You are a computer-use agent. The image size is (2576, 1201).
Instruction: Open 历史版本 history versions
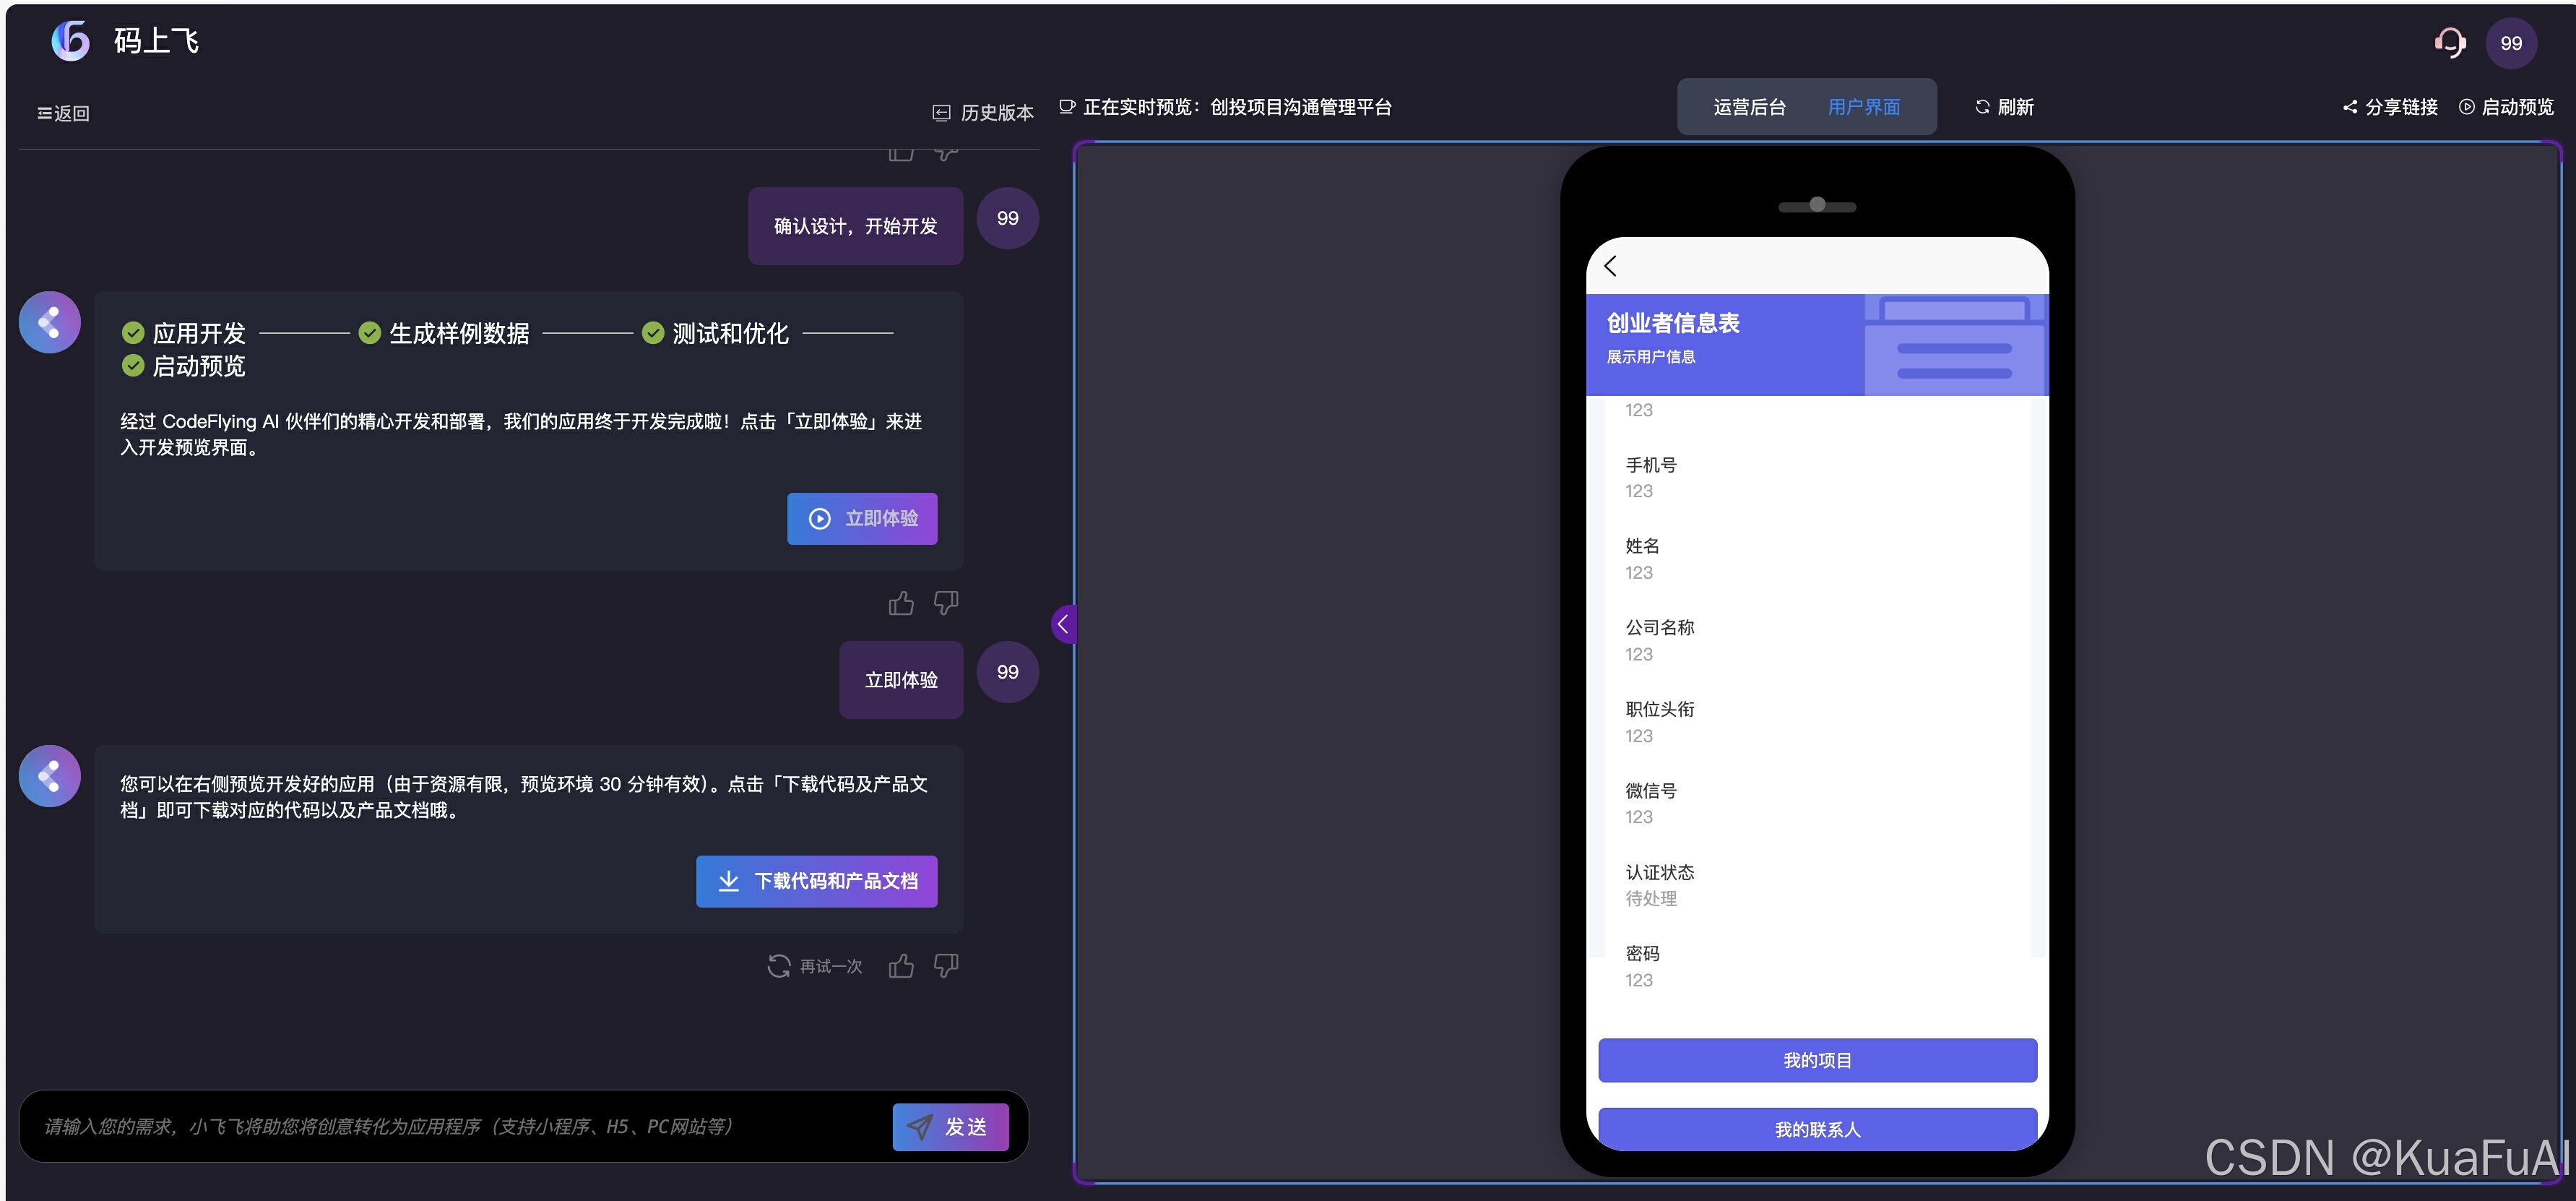click(x=983, y=113)
